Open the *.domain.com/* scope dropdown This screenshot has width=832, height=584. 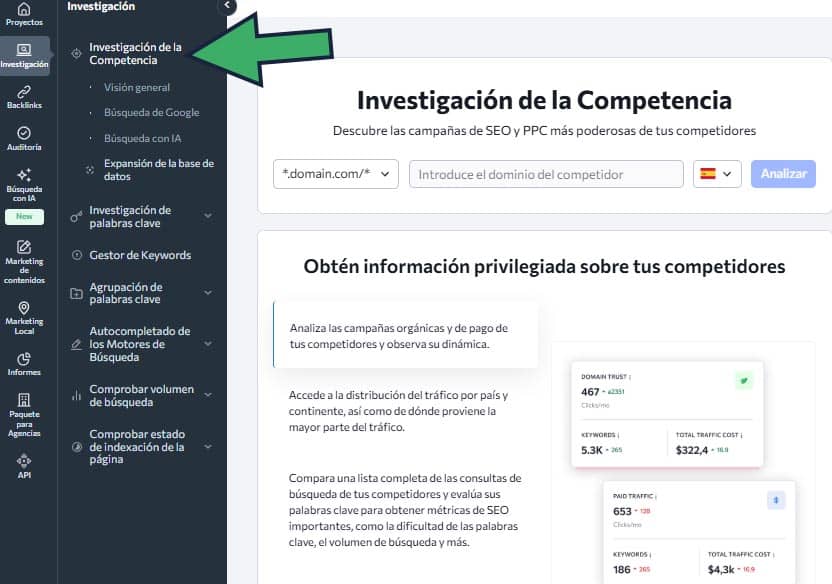pyautogui.click(x=336, y=174)
